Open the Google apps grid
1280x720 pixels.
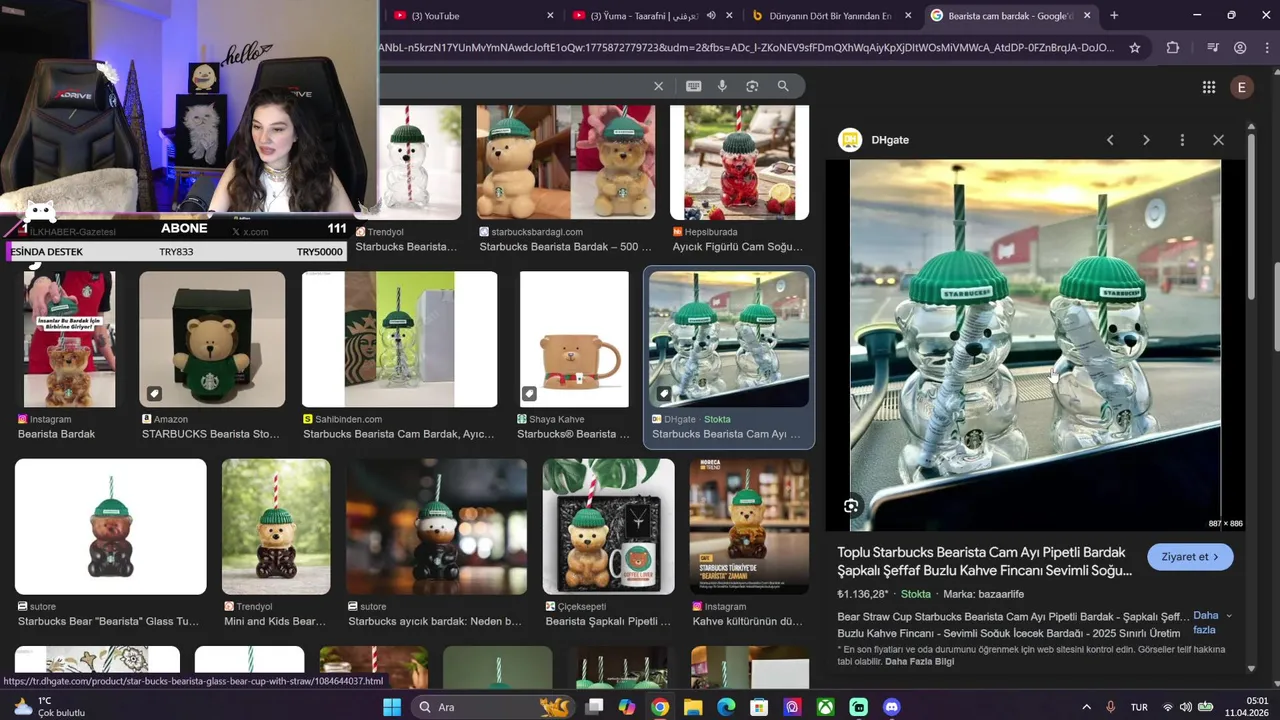click(x=1209, y=87)
